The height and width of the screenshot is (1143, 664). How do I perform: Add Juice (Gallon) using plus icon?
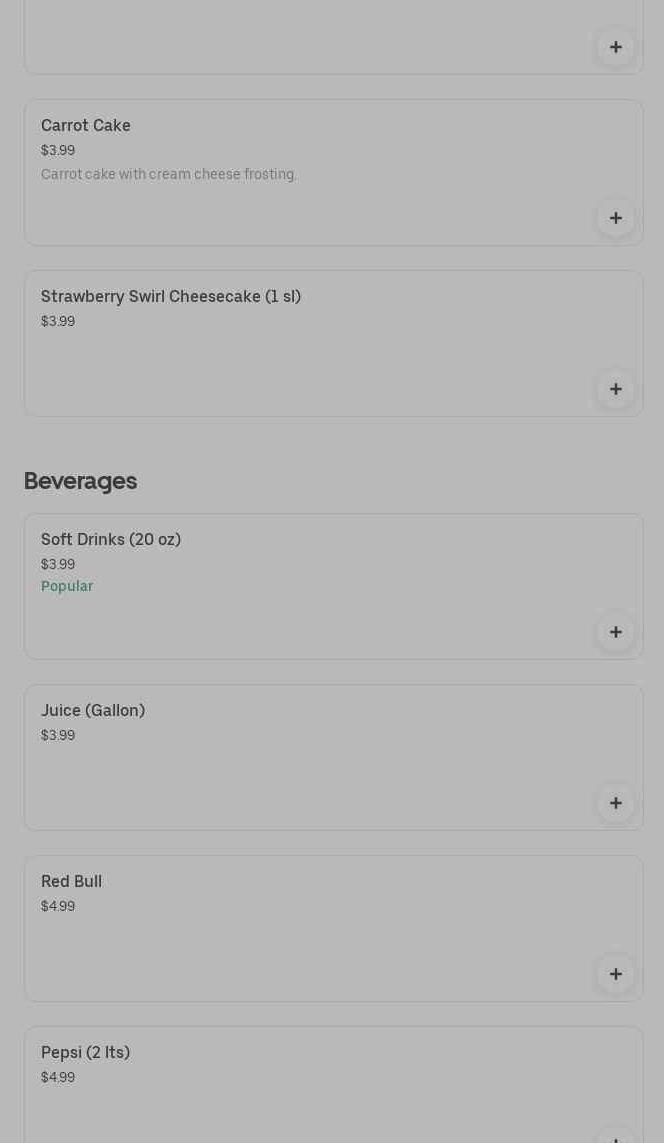[616, 803]
